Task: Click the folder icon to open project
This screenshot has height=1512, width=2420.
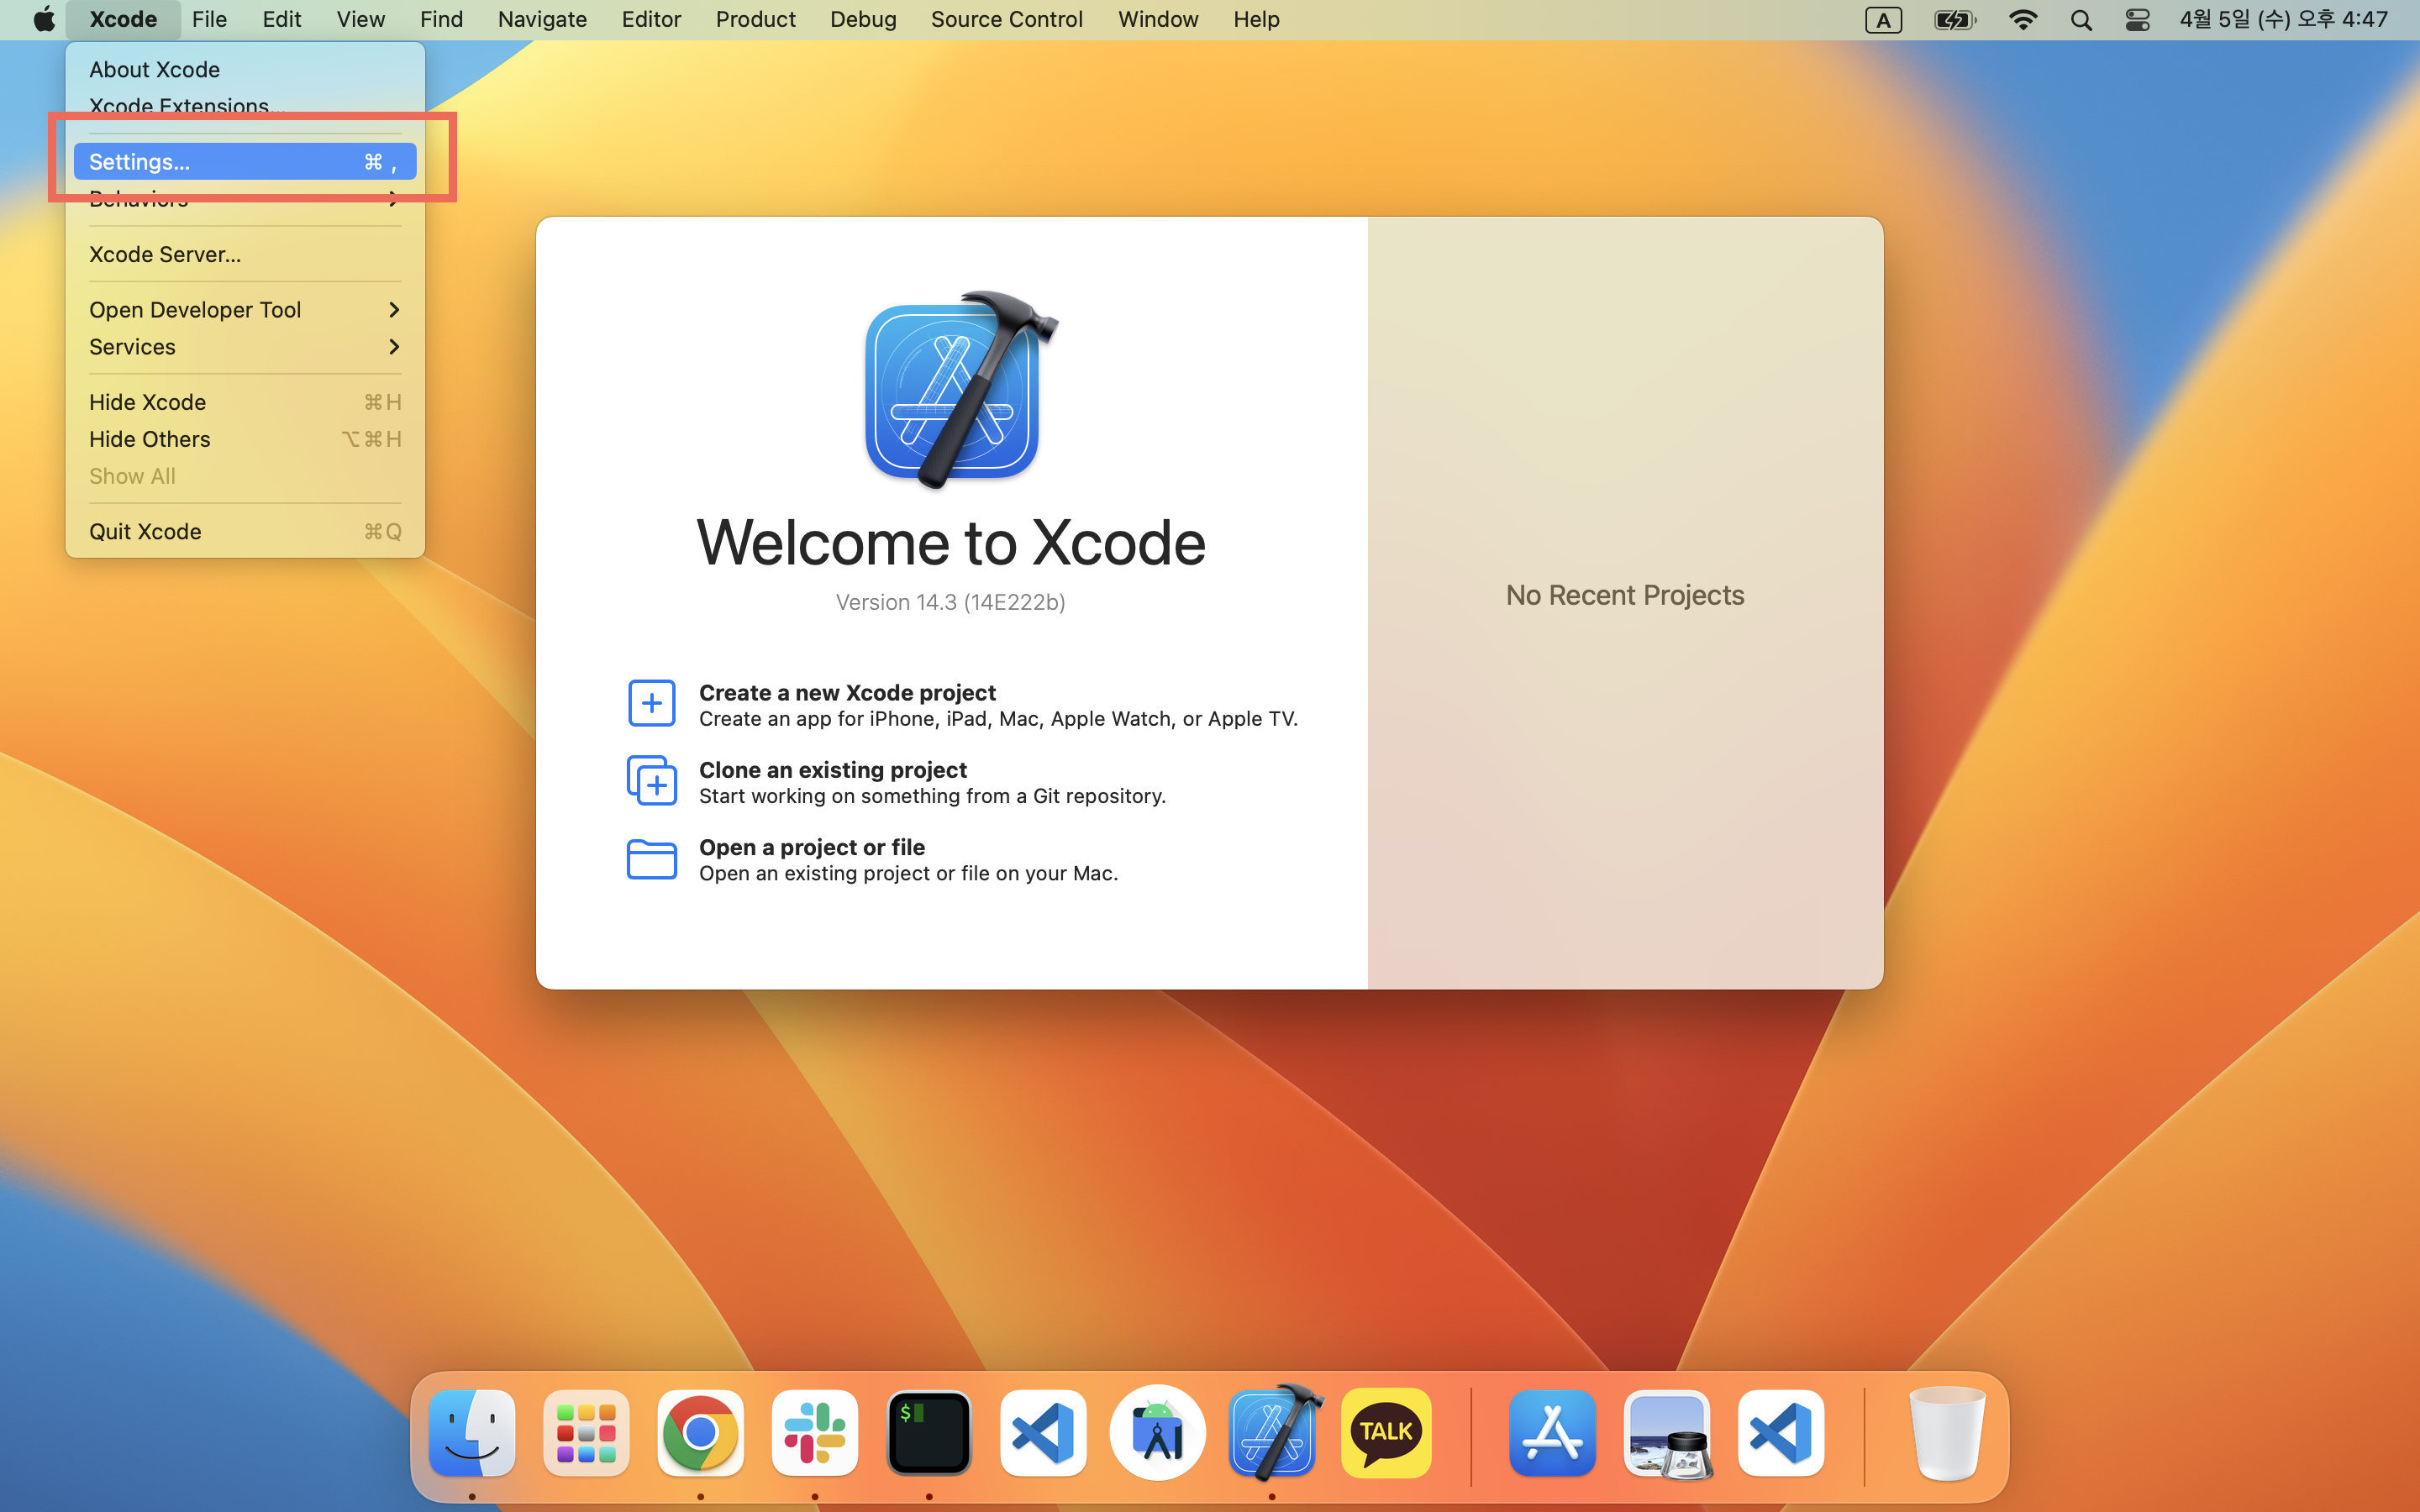Action: click(652, 859)
